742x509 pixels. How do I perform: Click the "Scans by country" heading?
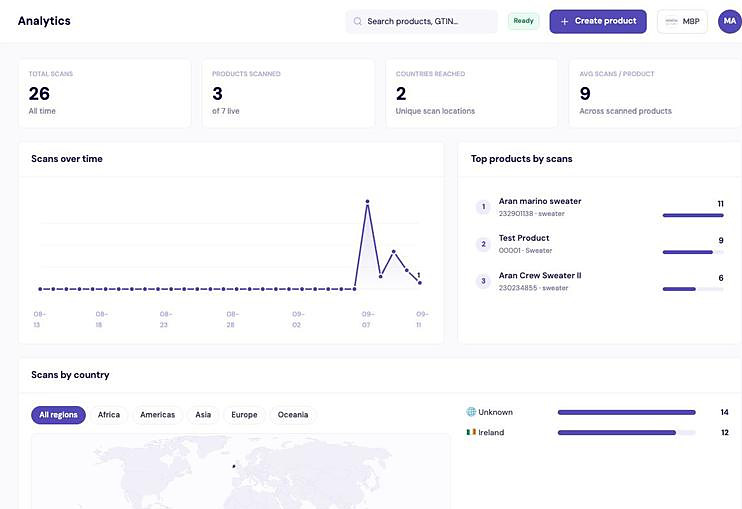click(x=70, y=375)
